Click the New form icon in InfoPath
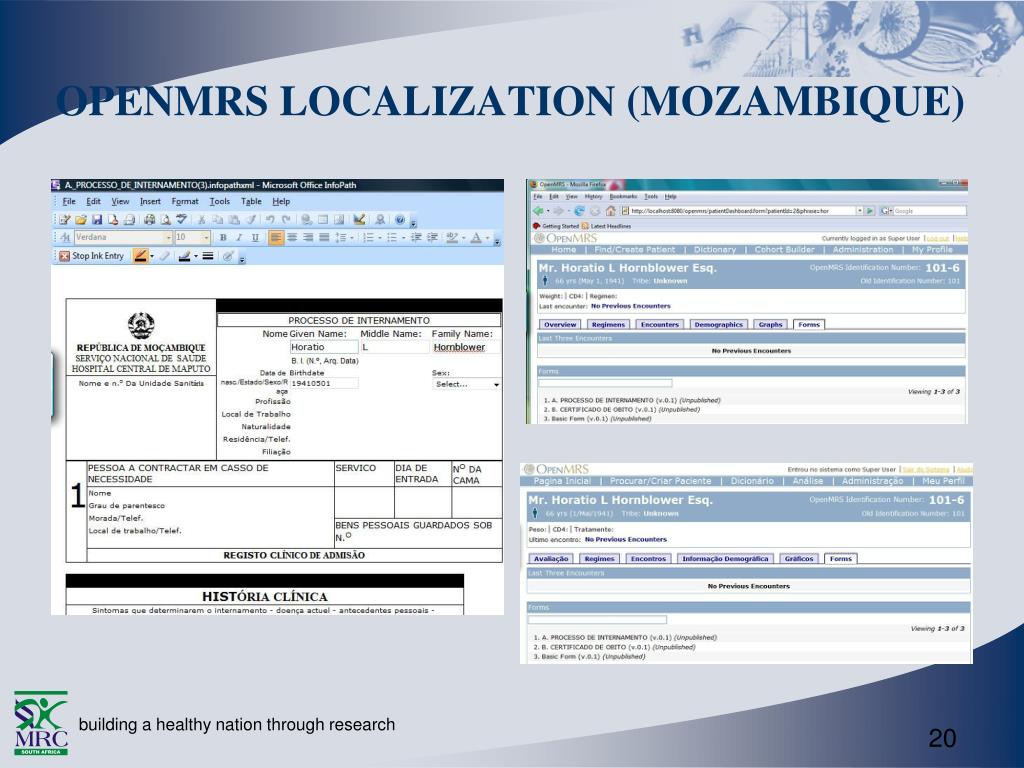This screenshot has width=1024, height=768. tap(65, 220)
